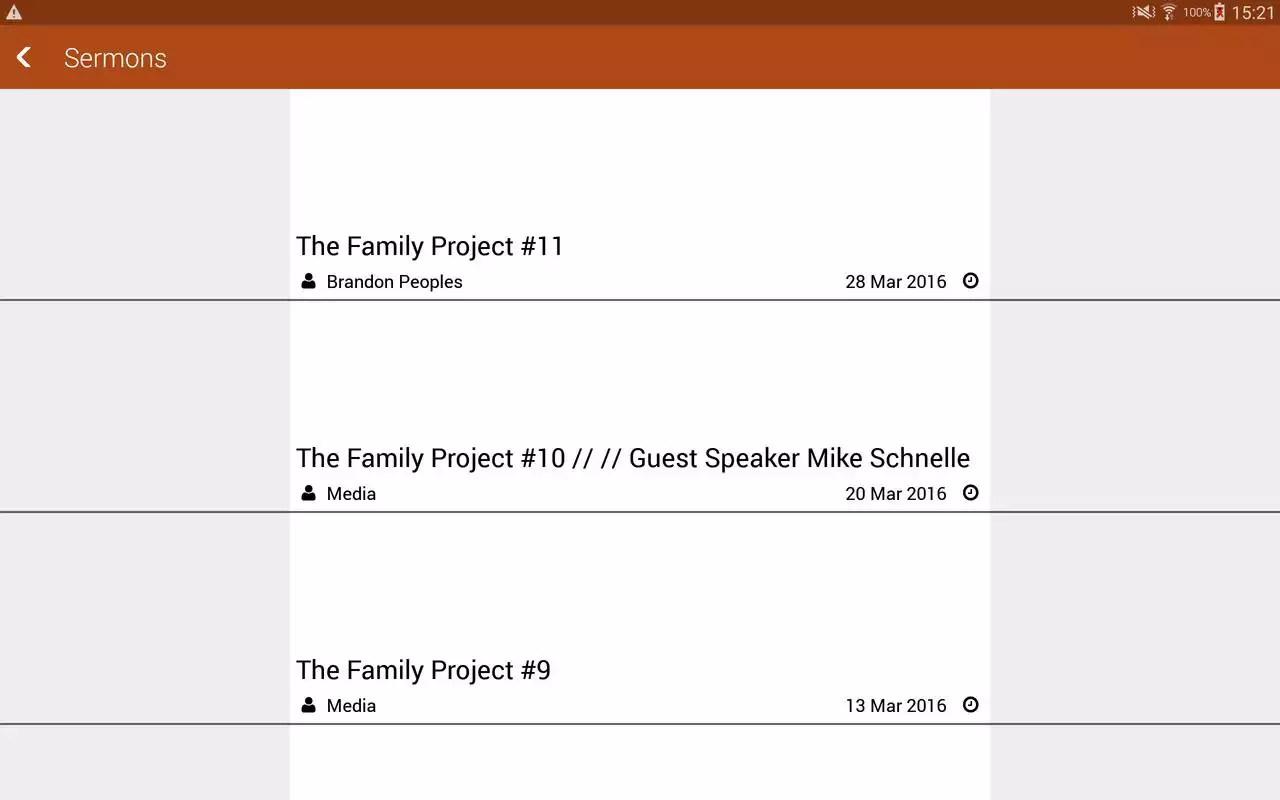Tap the Wi-Fi icon in status bar
This screenshot has height=800, width=1280.
tap(1168, 12)
